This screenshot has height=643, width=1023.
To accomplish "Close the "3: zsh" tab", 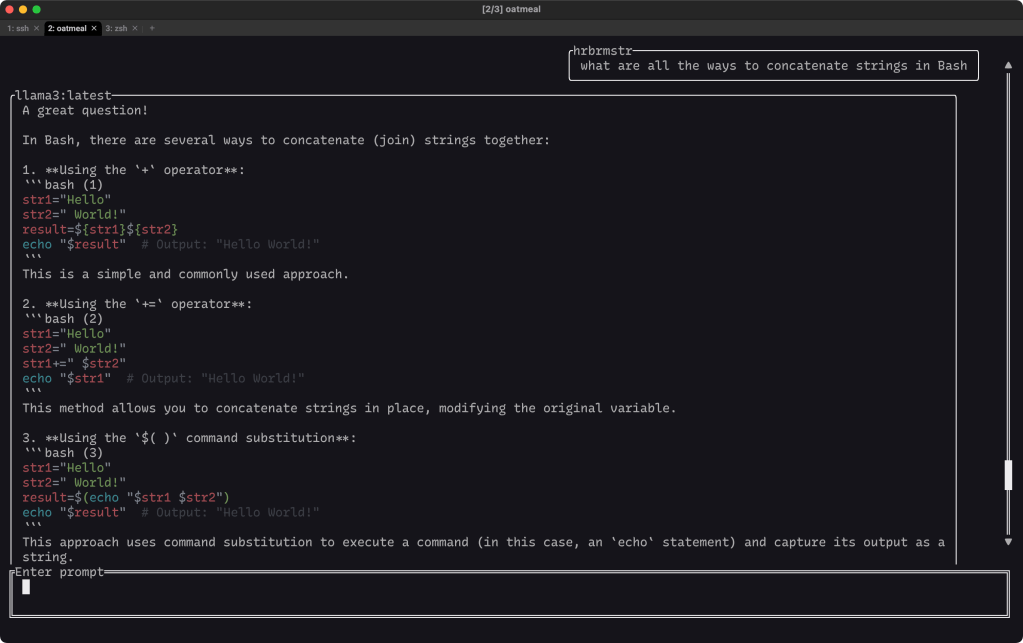I will coord(136,28).
